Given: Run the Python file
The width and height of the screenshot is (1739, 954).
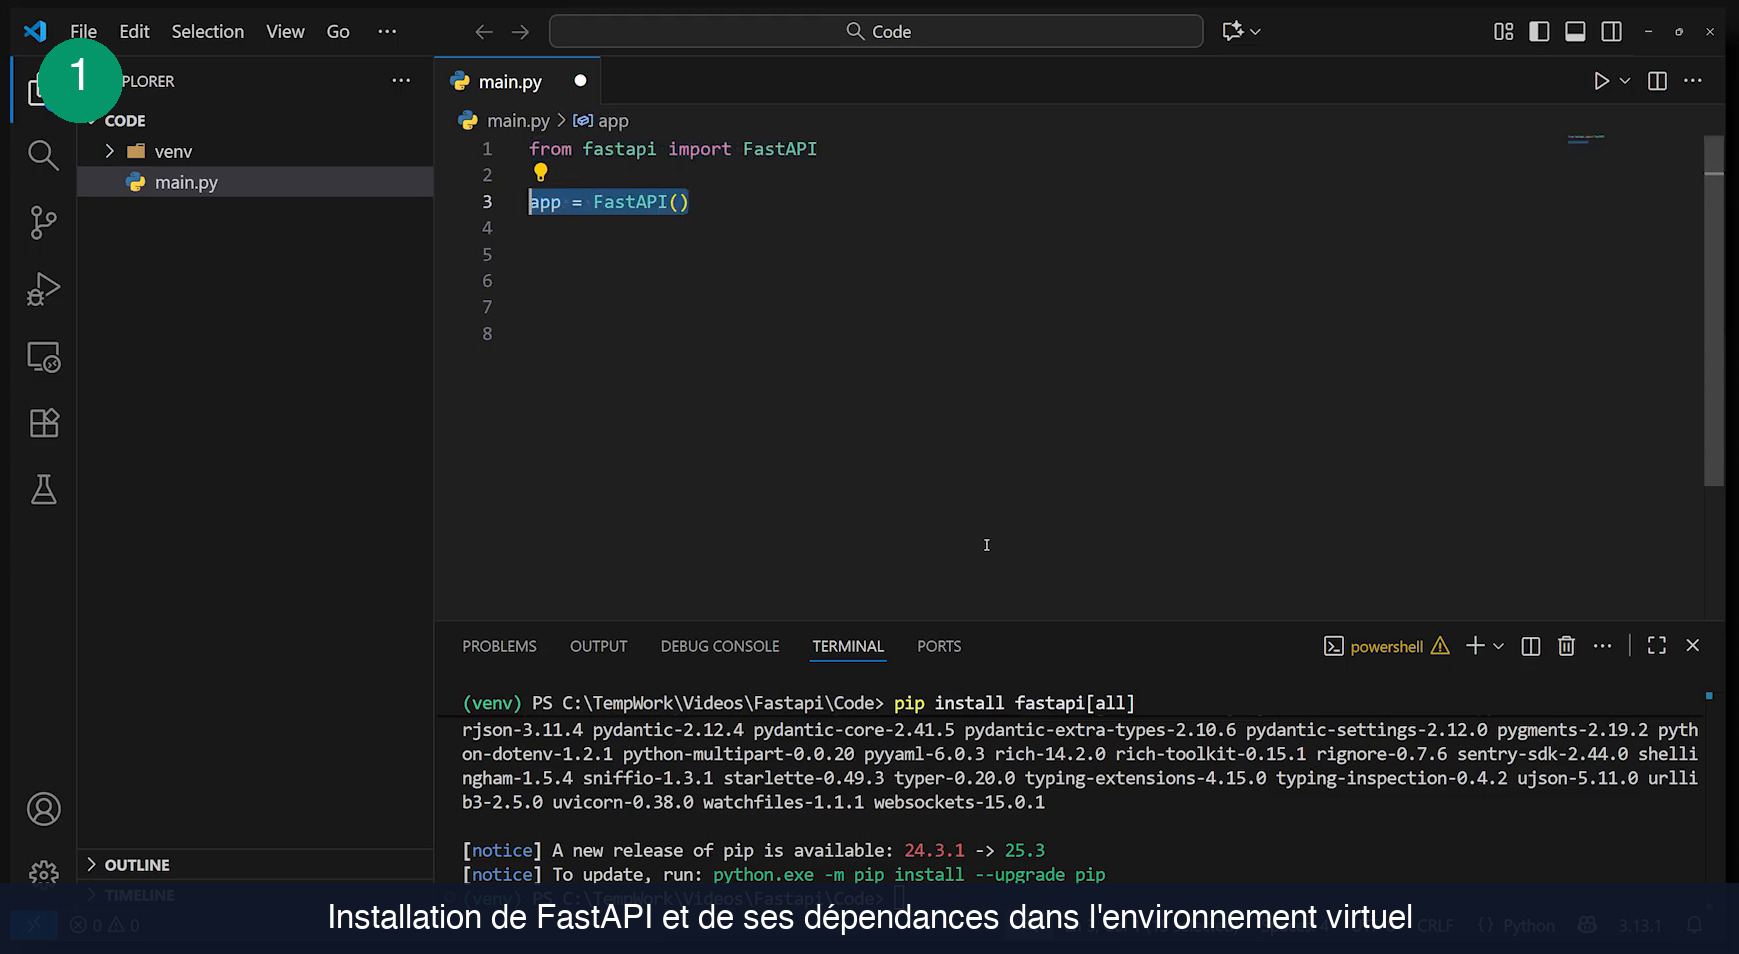Looking at the screenshot, I should pyautogui.click(x=1601, y=81).
